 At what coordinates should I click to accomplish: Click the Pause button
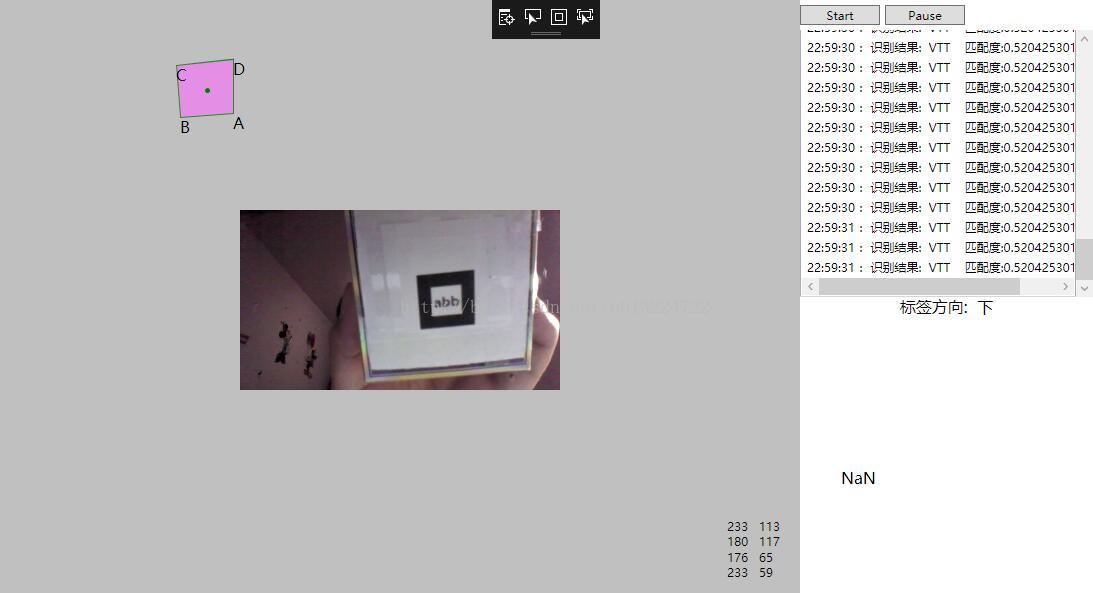925,15
